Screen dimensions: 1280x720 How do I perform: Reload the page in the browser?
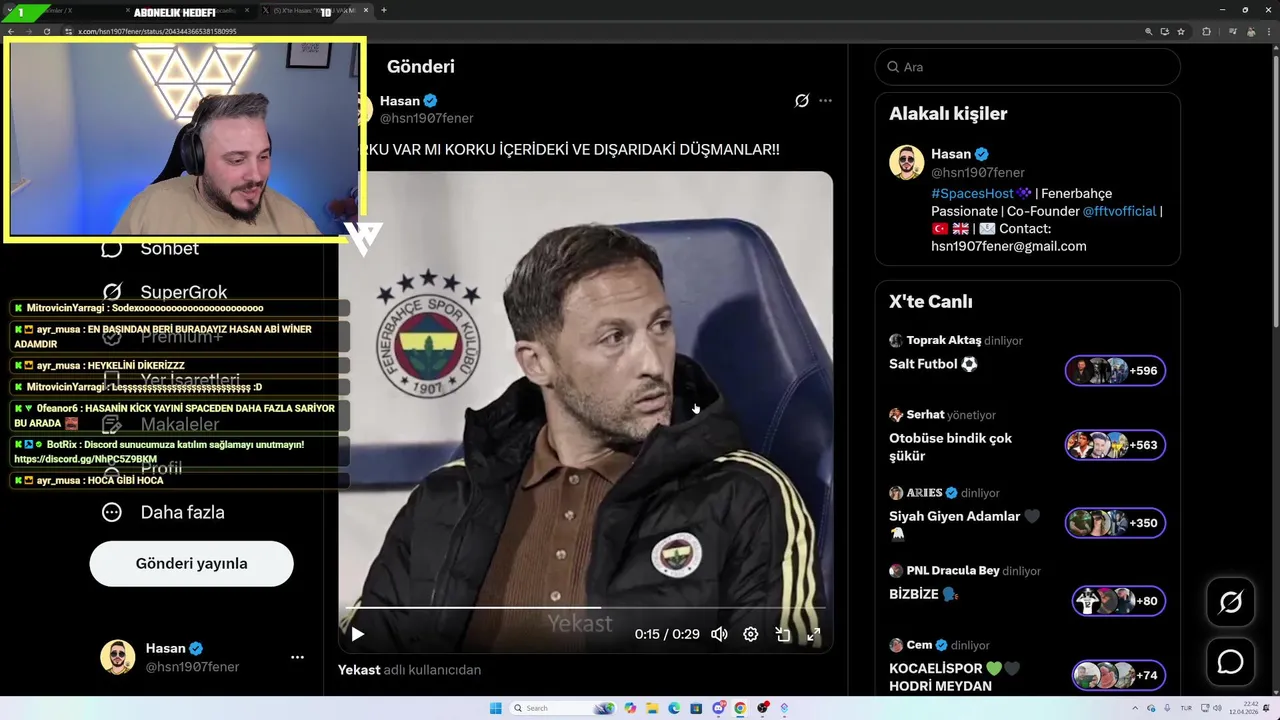click(x=46, y=32)
